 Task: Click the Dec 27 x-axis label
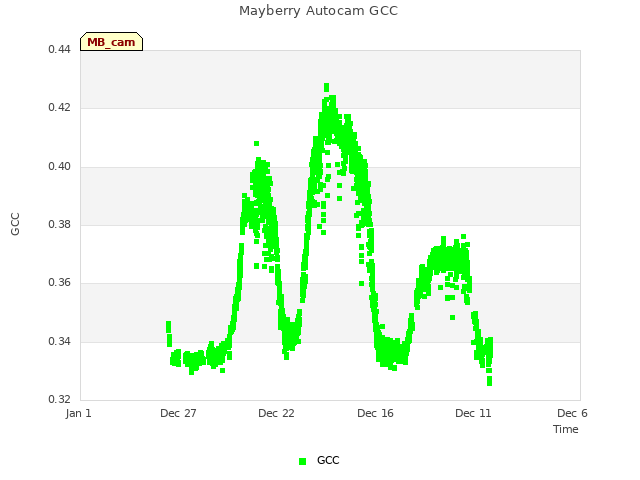point(178,413)
